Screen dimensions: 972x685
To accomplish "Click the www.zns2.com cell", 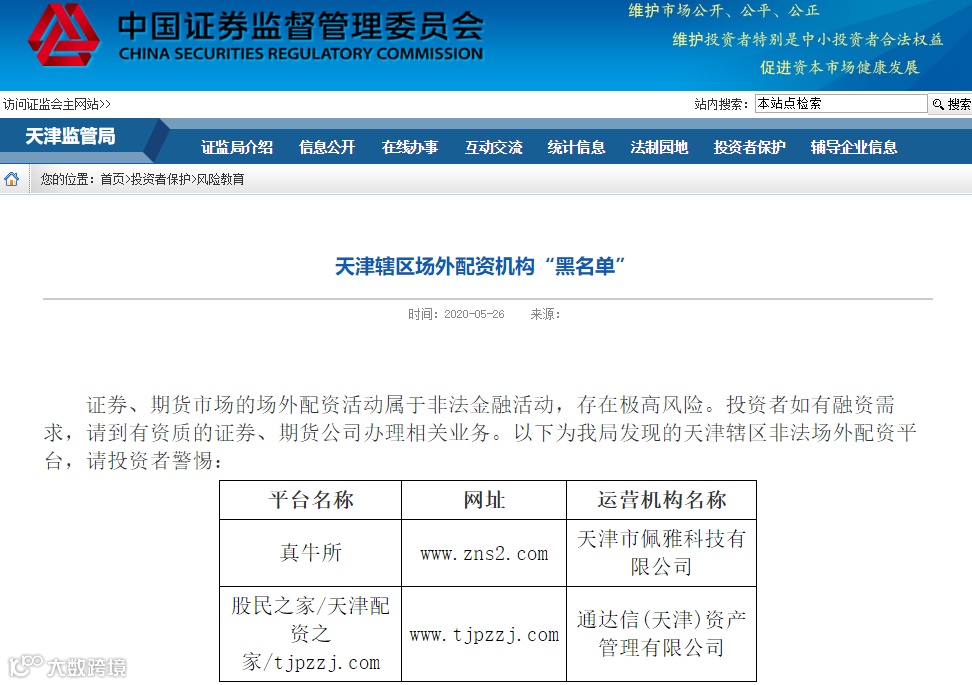I will pyautogui.click(x=484, y=553).
